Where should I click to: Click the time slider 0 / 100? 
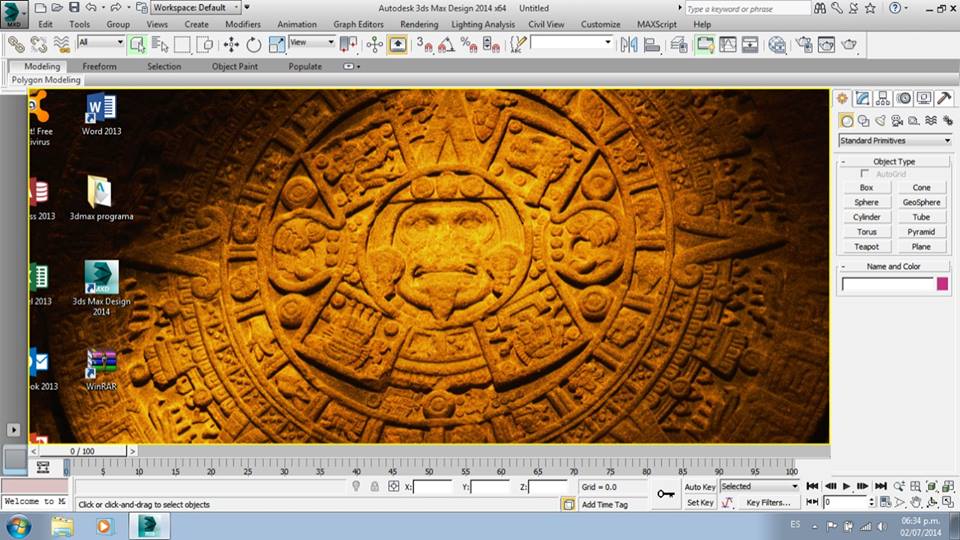[82, 451]
